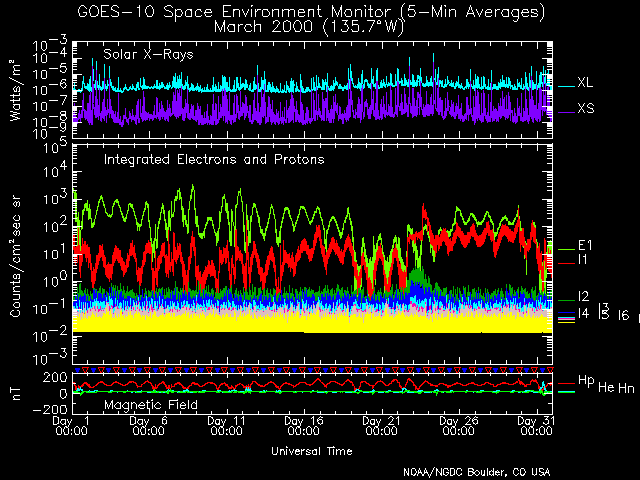The width and height of the screenshot is (640, 480).
Task: Click the 'Magnetic Field' panel label
Action: point(151,405)
